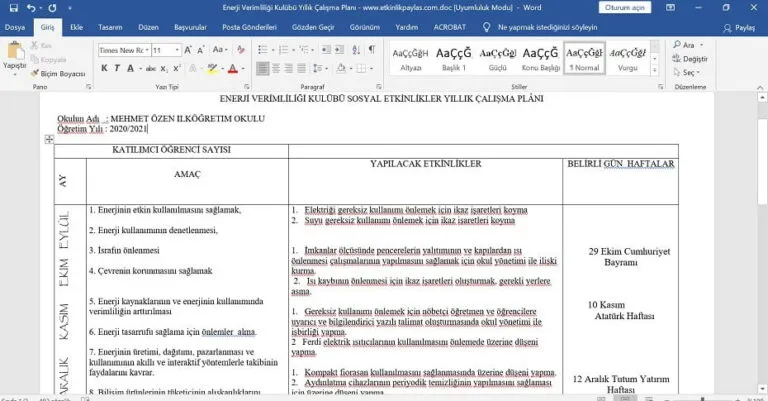Apply yellow text highlight color
This screenshot has height=401, width=768.
click(212, 69)
